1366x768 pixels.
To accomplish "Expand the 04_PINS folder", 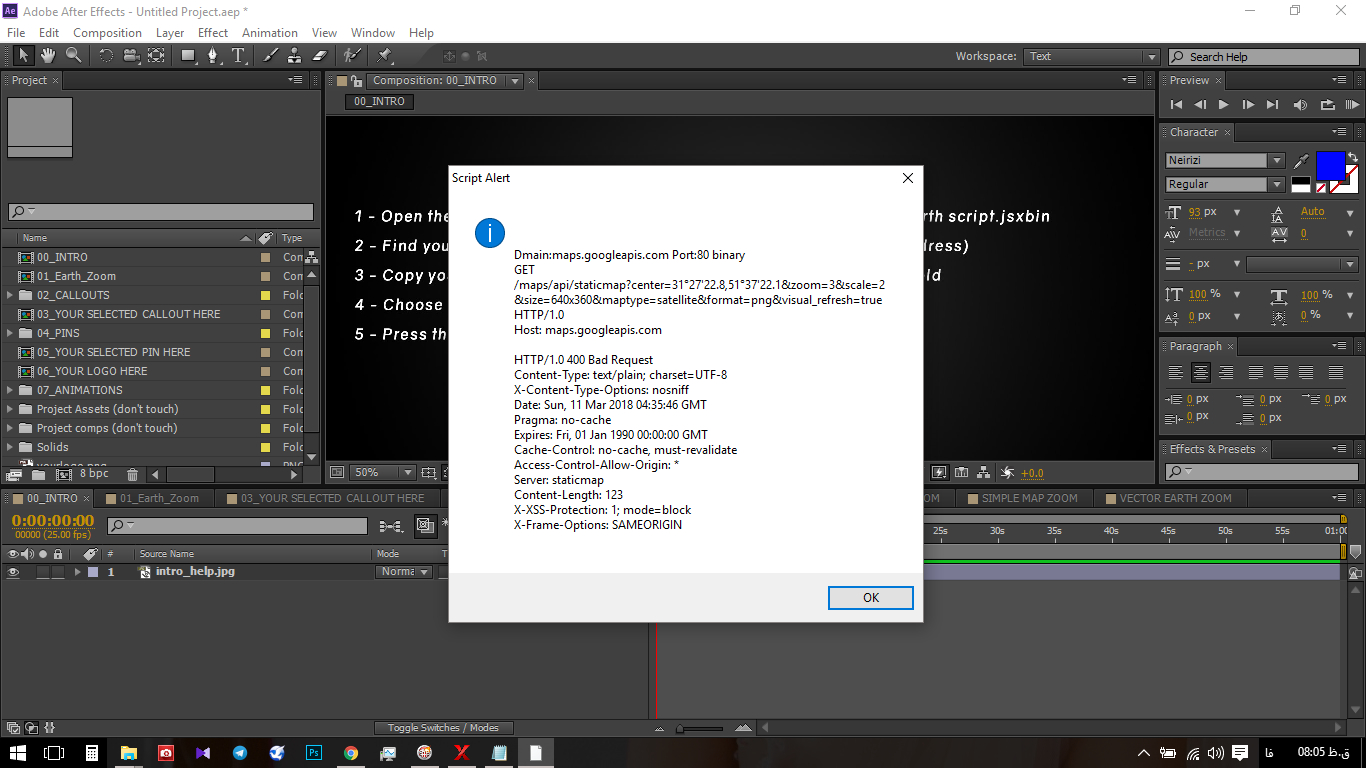I will click(x=10, y=333).
